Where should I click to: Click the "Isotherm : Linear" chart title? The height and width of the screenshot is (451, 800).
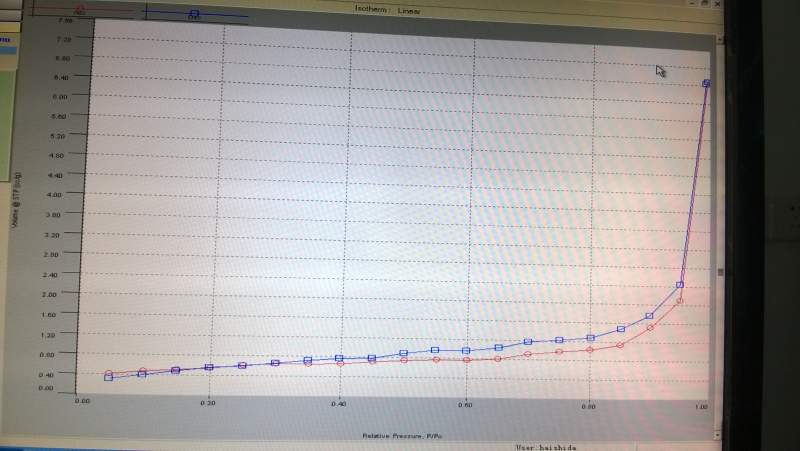388,10
